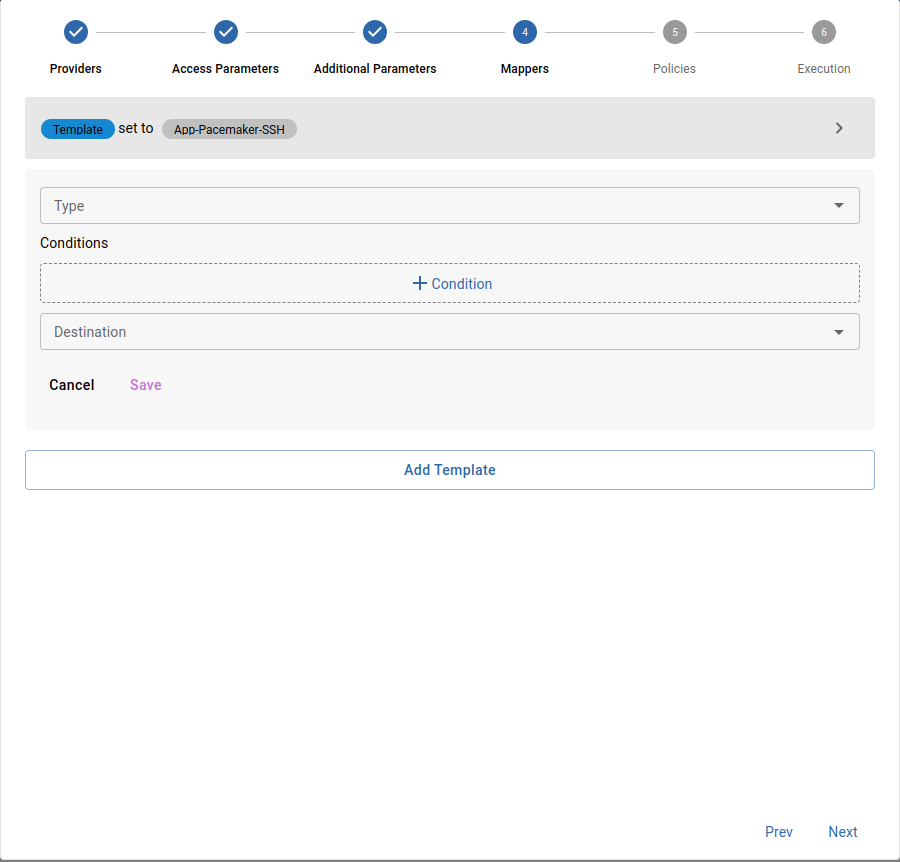Screen dimensions: 900x862
Task: Select the Providers step label
Action: pyautogui.click(x=76, y=69)
